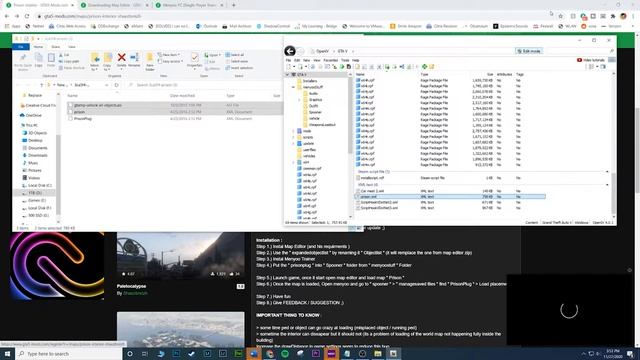The height and width of the screenshot is (360, 640).
Task: Click the Move to icon in ribbon
Action: tap(95, 58)
